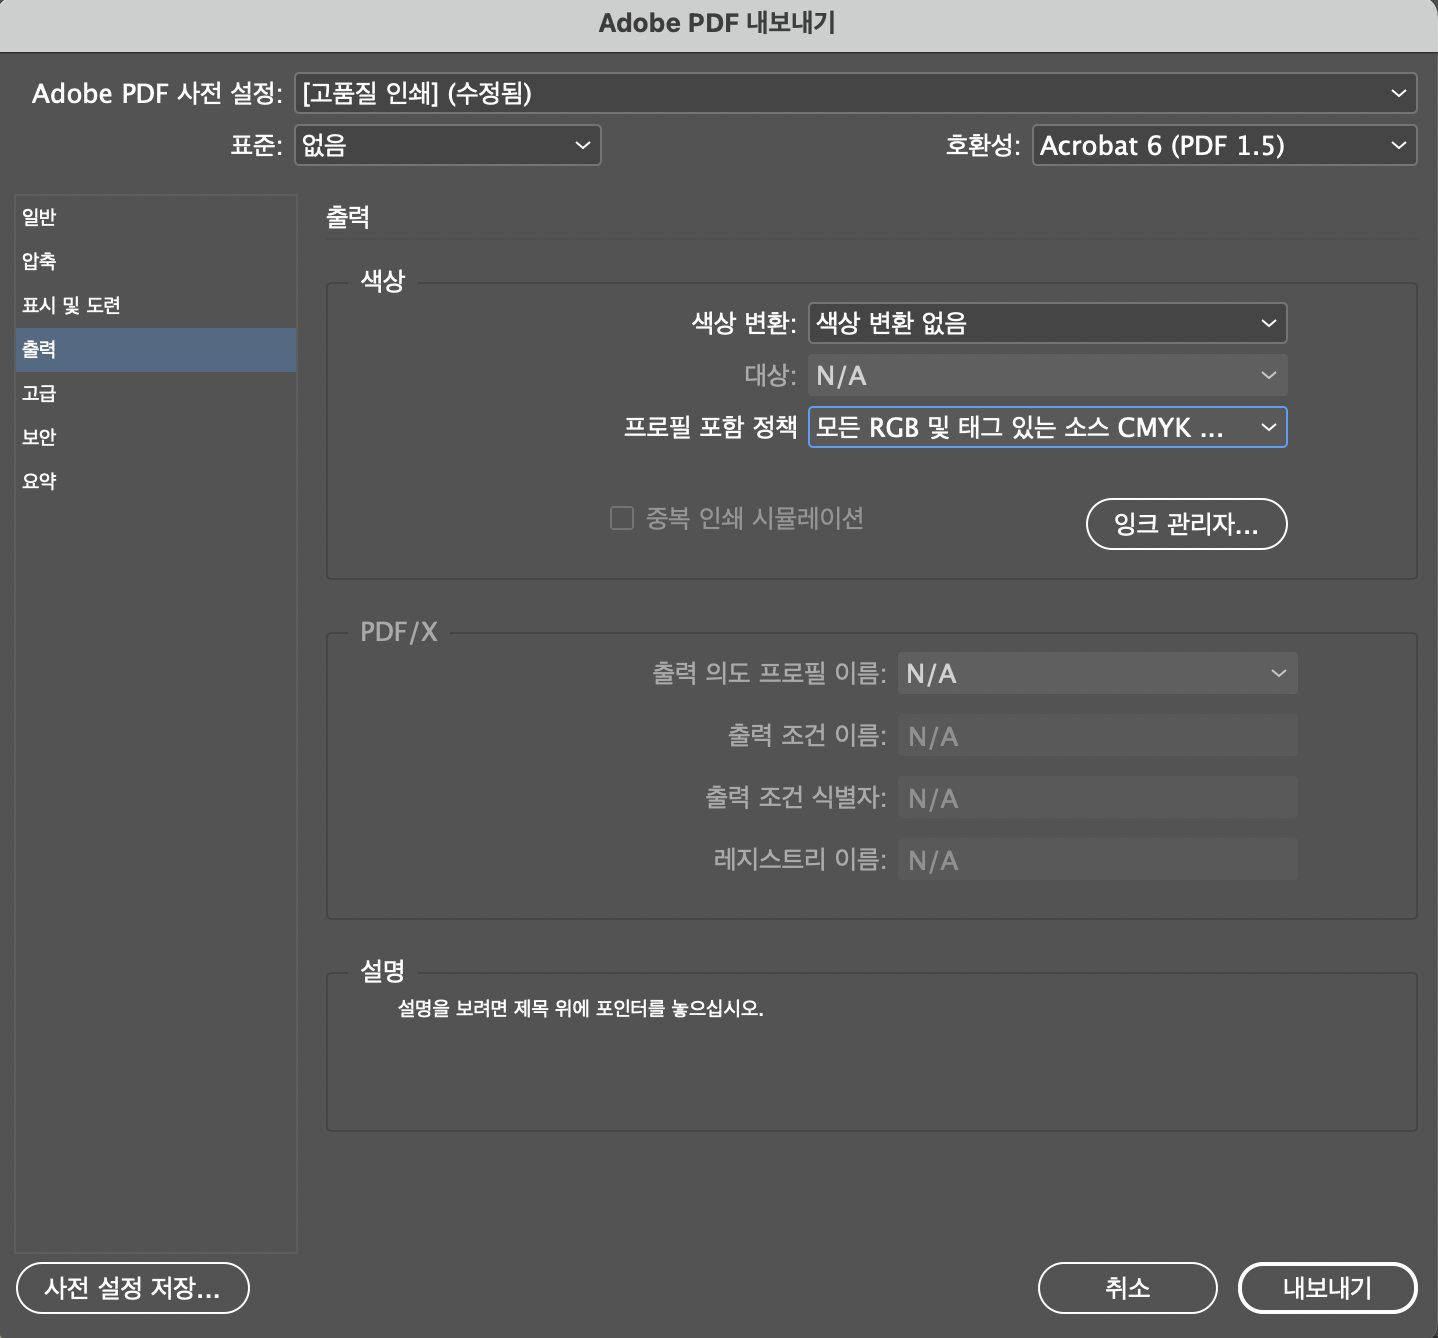This screenshot has width=1438, height=1338.
Task: Select the 보안 category in sidebar
Action: tap(156, 437)
